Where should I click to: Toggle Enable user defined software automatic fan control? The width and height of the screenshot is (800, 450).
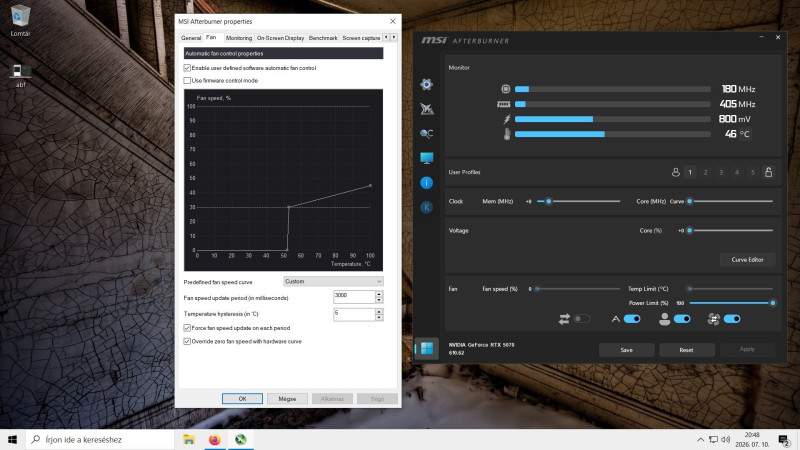pyautogui.click(x=187, y=68)
